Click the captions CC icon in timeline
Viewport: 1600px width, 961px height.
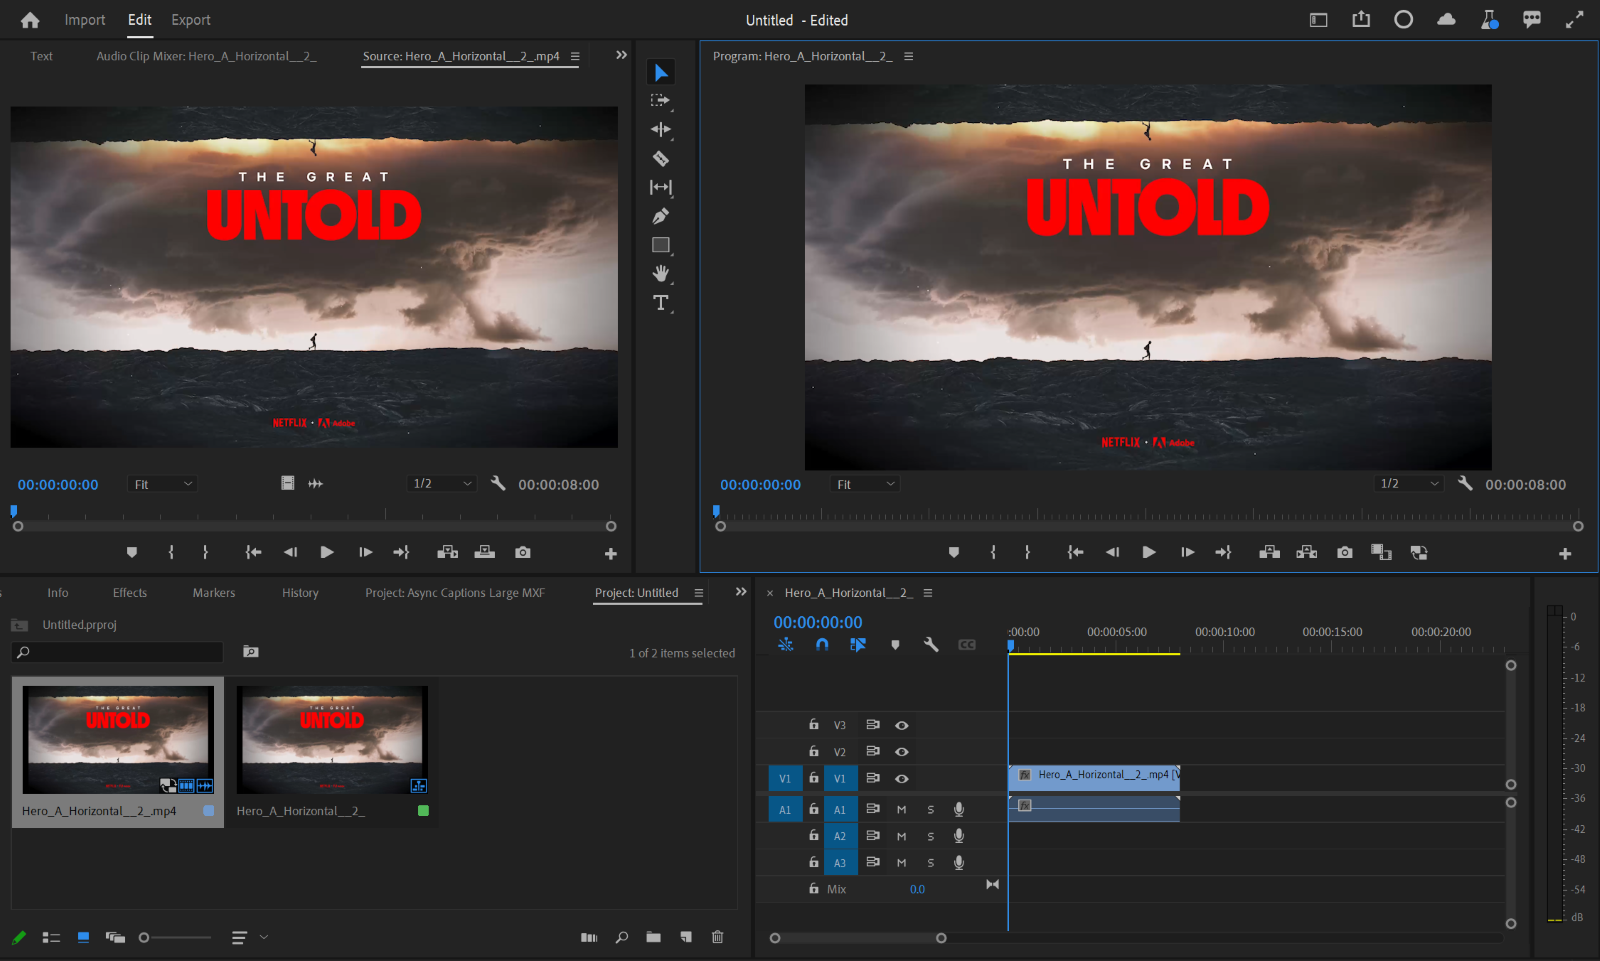[967, 645]
